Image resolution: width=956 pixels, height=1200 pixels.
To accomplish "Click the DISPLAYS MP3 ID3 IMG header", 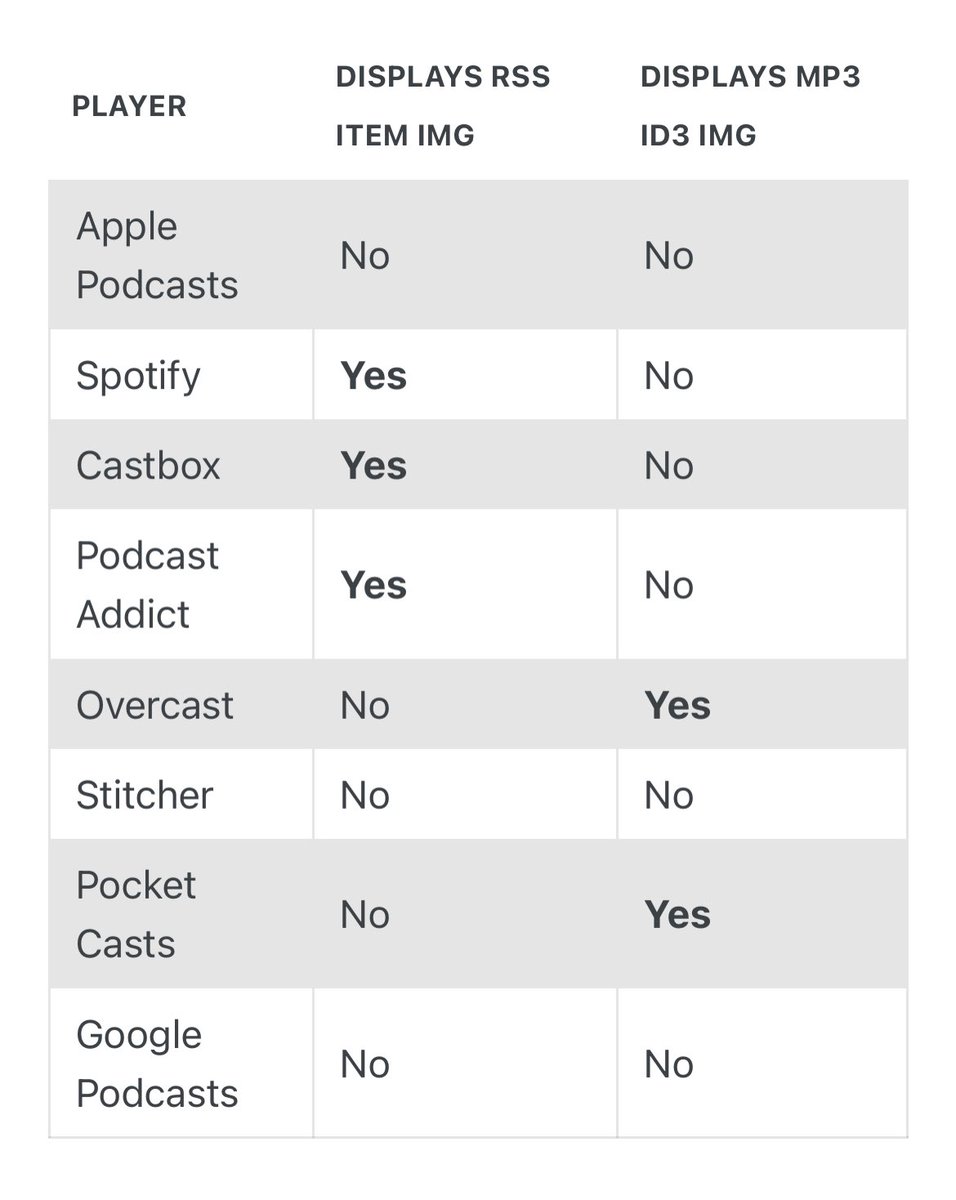I will point(750,106).
